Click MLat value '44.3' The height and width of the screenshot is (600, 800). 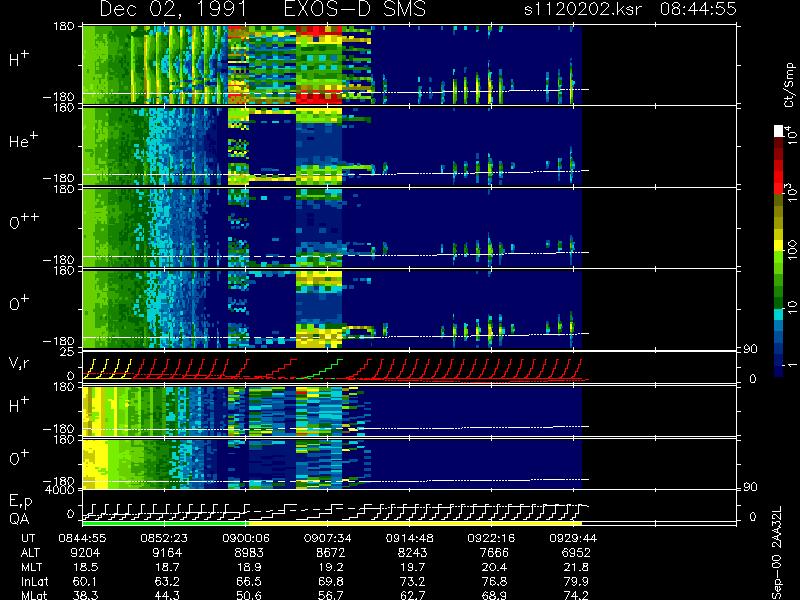(x=167, y=595)
